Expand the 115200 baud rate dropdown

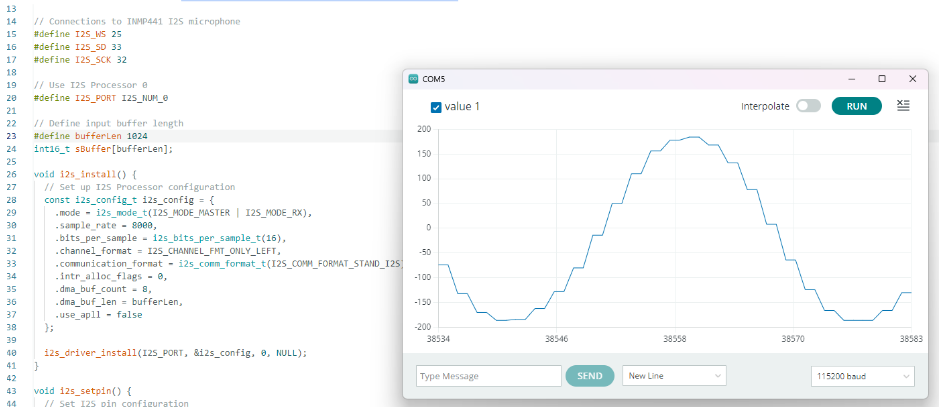861,376
